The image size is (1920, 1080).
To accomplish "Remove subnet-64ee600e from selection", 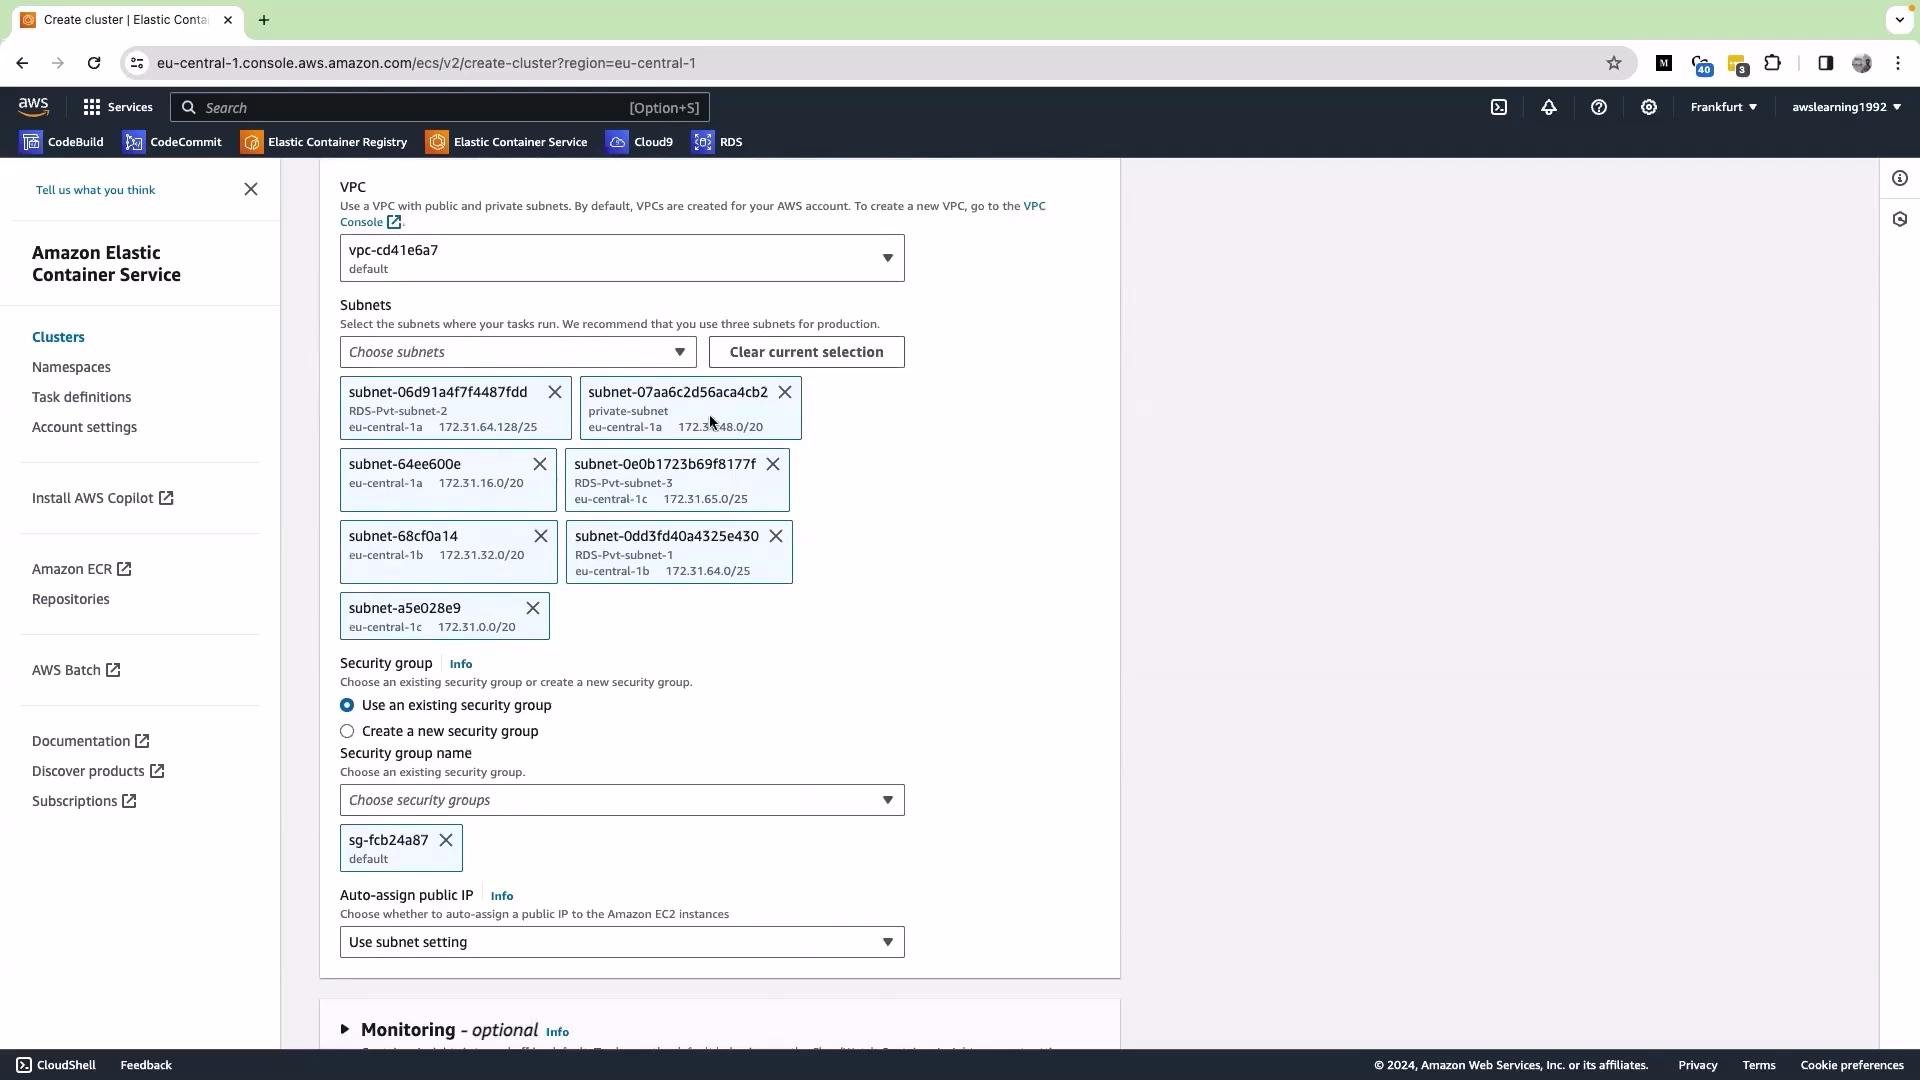I will click(540, 464).
